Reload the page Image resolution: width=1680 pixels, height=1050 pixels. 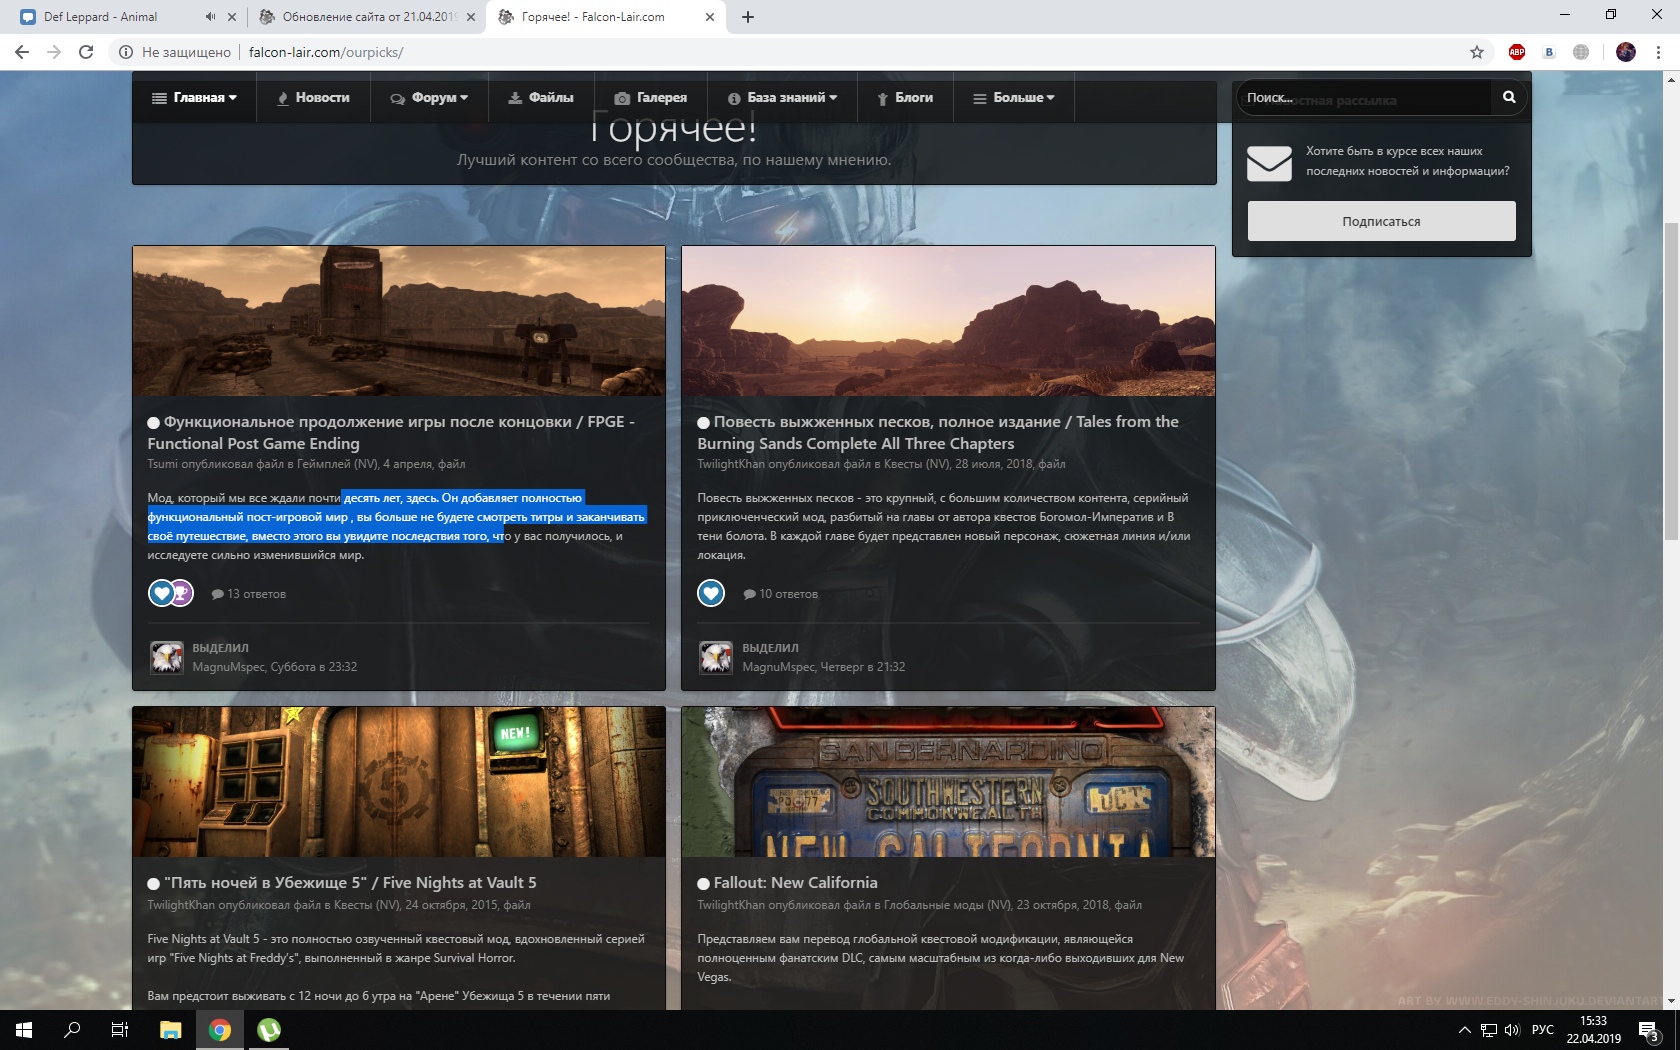click(86, 52)
